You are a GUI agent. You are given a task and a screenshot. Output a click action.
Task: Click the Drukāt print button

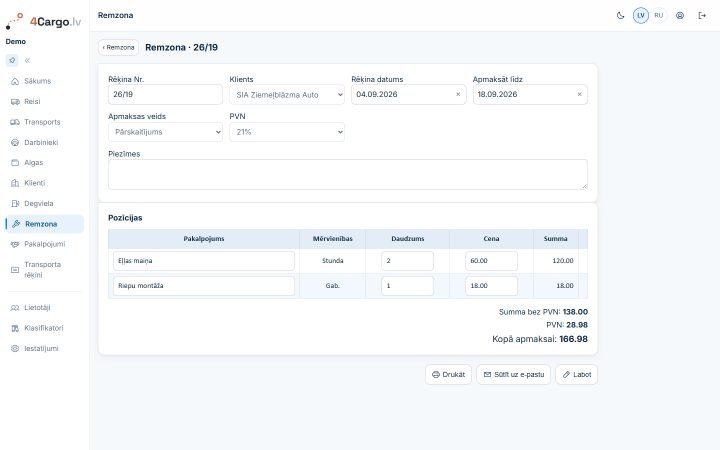(x=448, y=375)
